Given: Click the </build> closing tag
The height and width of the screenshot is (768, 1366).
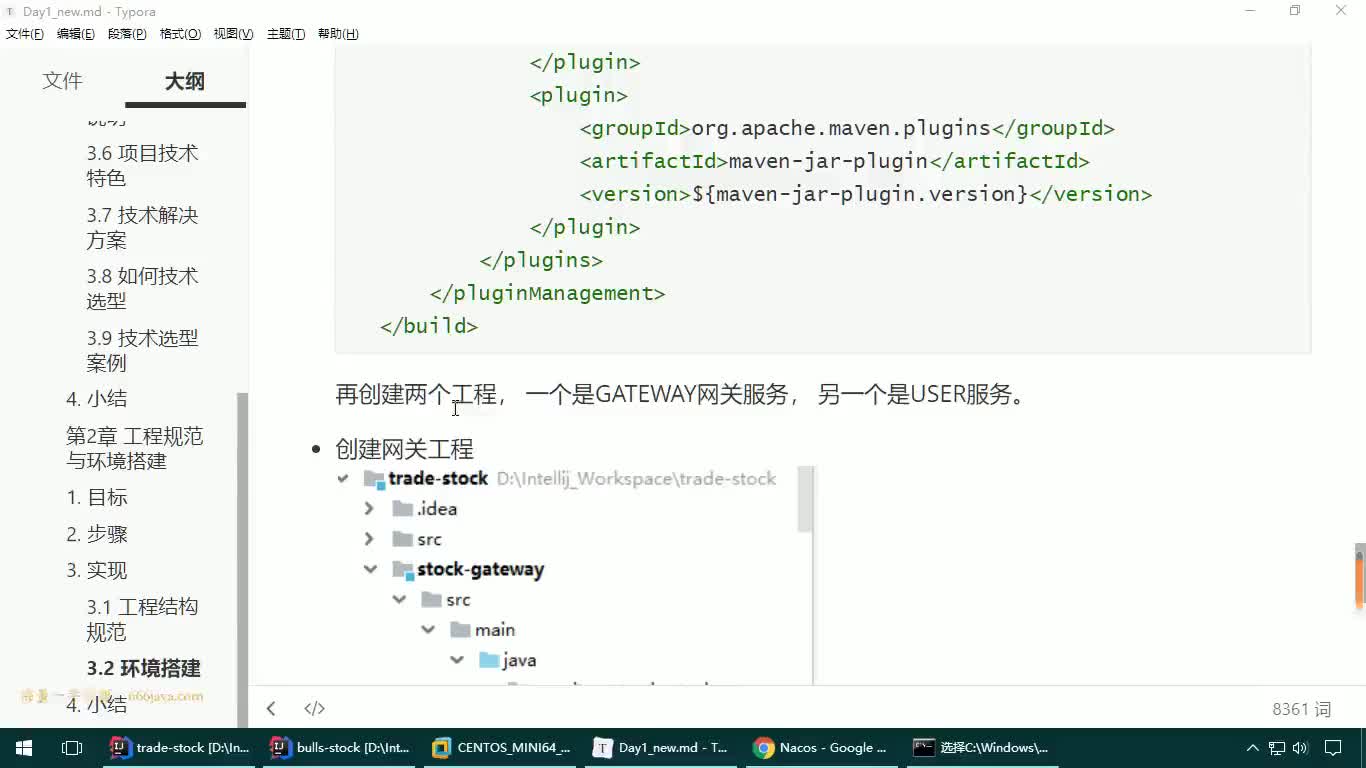Looking at the screenshot, I should (429, 326).
